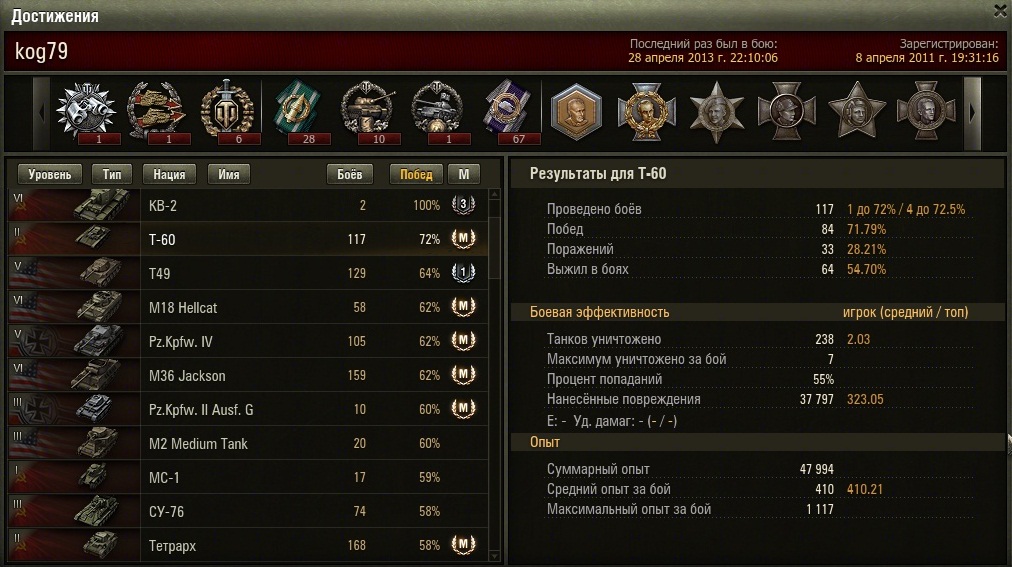Sort the tank list by Побед column
1012x567 pixels.
[416, 174]
